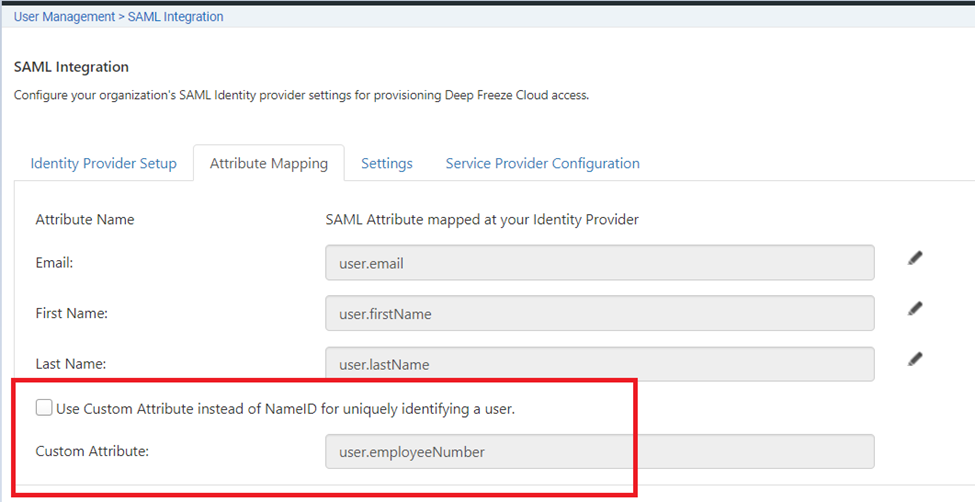Select the Attribute Mapping tab
Image resolution: width=975 pixels, height=502 pixels.
pos(269,163)
